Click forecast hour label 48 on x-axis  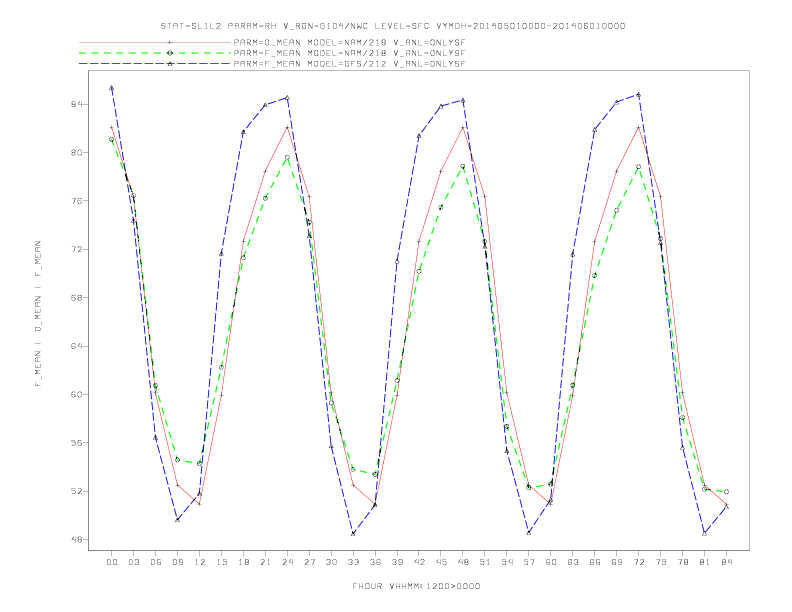(463, 562)
